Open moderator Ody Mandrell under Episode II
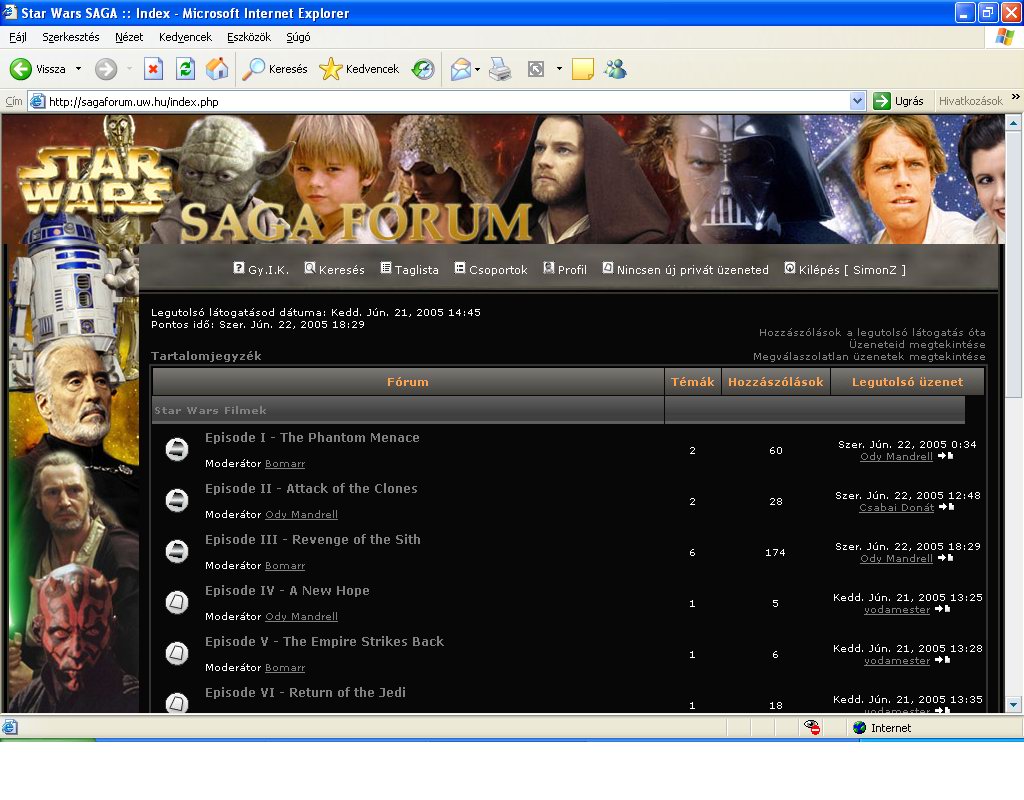Screen dimensions: 1024x800 (x=301, y=515)
